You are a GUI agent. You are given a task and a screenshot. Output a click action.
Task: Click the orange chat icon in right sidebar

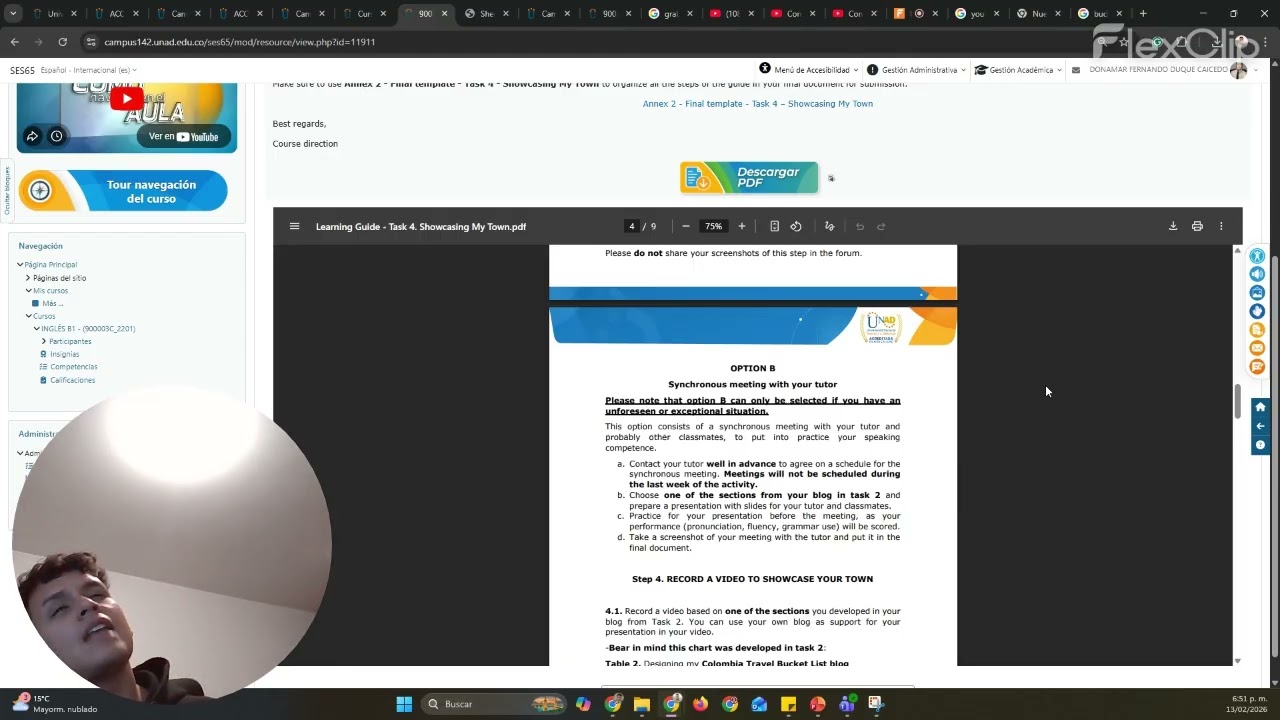pyautogui.click(x=1258, y=367)
